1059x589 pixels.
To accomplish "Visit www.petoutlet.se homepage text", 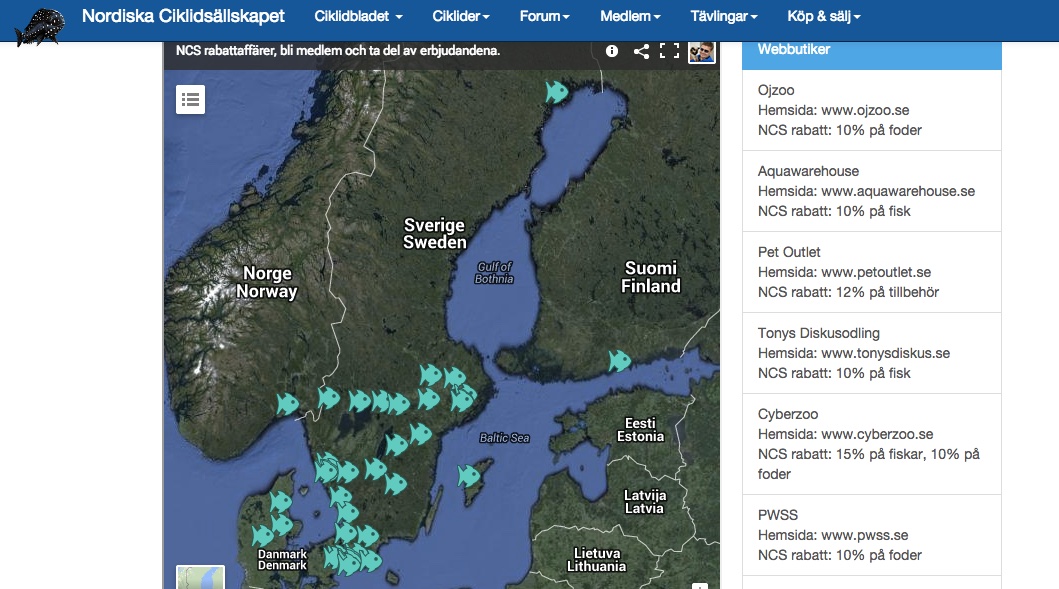I will (876, 272).
